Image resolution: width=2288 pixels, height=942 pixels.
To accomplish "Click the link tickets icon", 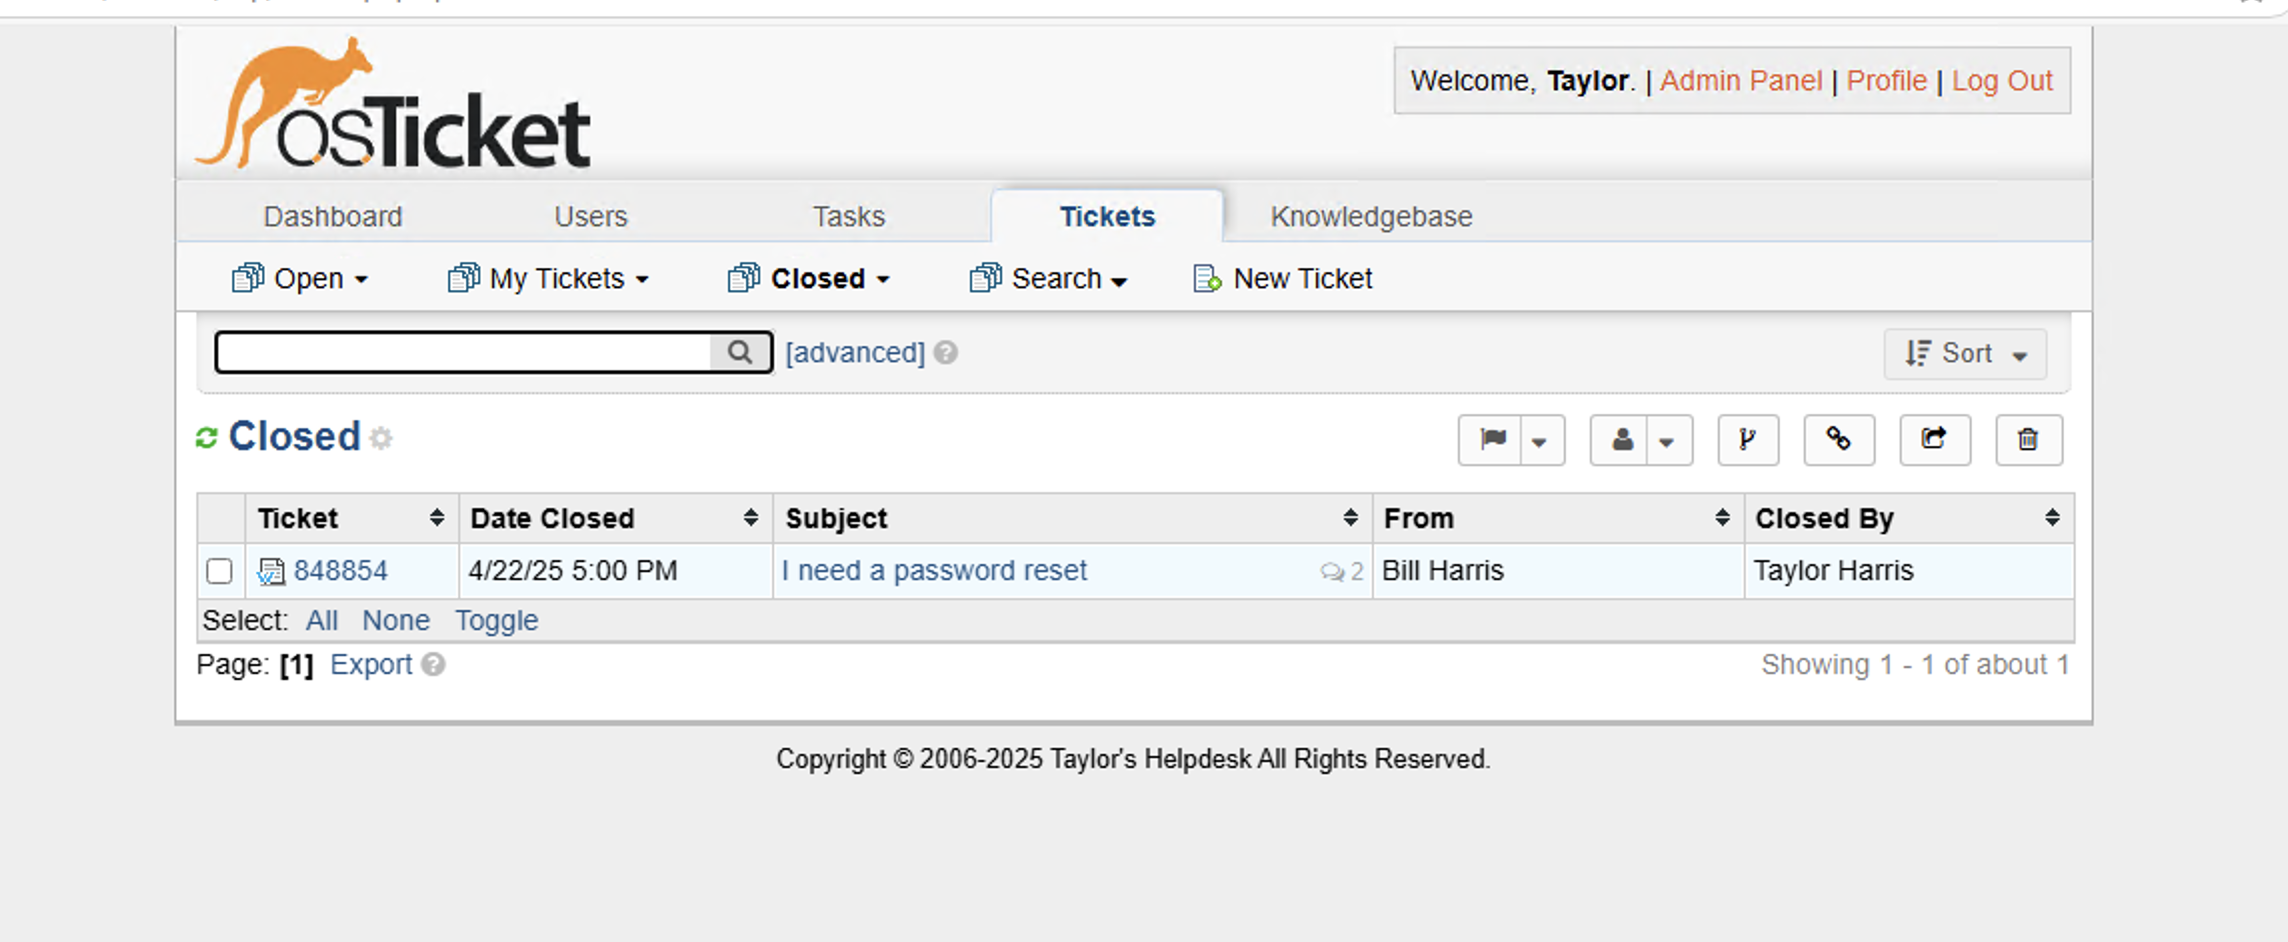I will pyautogui.click(x=1839, y=440).
